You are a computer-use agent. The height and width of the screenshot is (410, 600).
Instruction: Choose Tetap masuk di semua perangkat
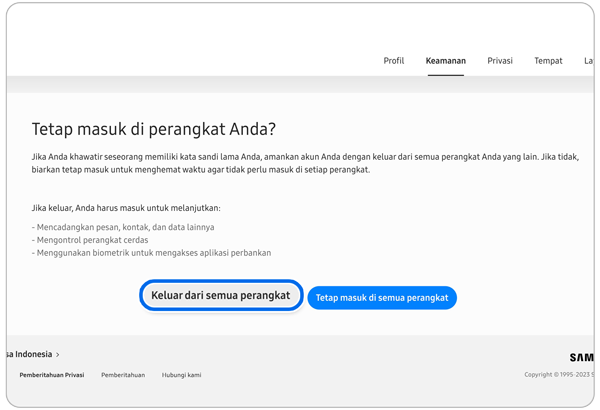(382, 298)
